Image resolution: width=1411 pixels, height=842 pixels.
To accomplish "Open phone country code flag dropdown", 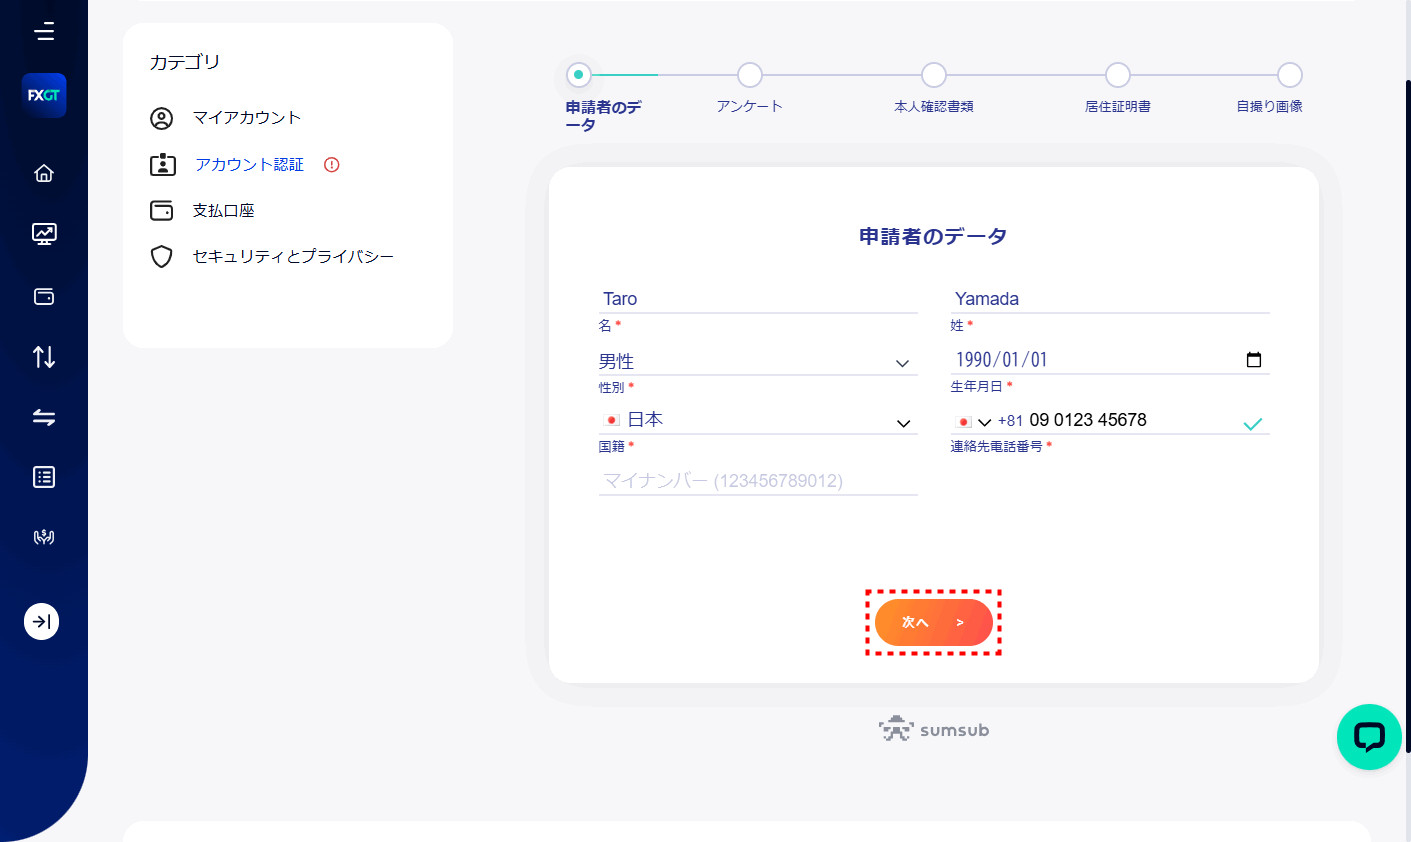I will point(973,422).
